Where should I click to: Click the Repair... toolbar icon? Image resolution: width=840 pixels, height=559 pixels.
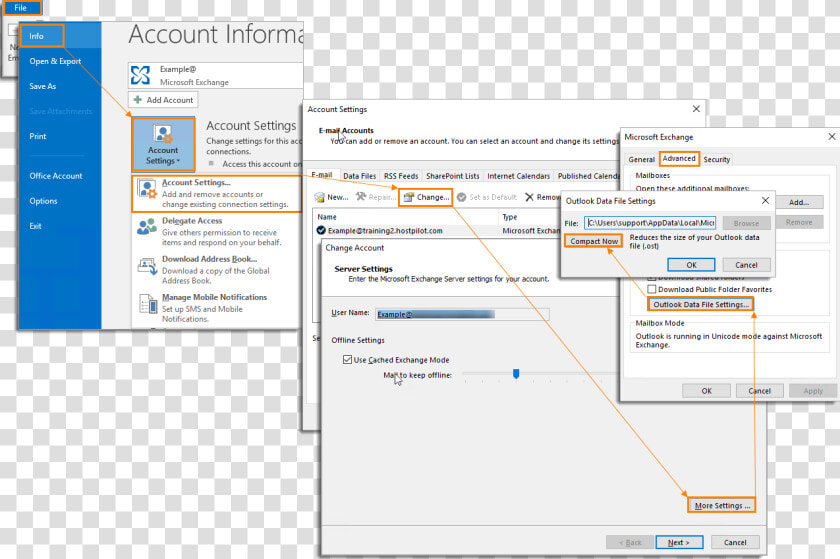tap(361, 197)
